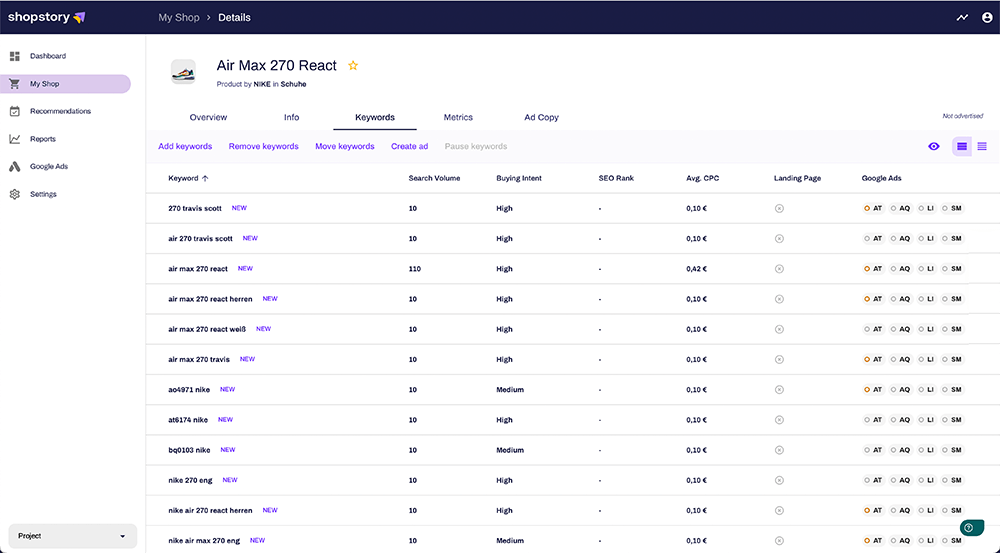
Task: Open Recommendations in the sidebar
Action: click(x=60, y=111)
